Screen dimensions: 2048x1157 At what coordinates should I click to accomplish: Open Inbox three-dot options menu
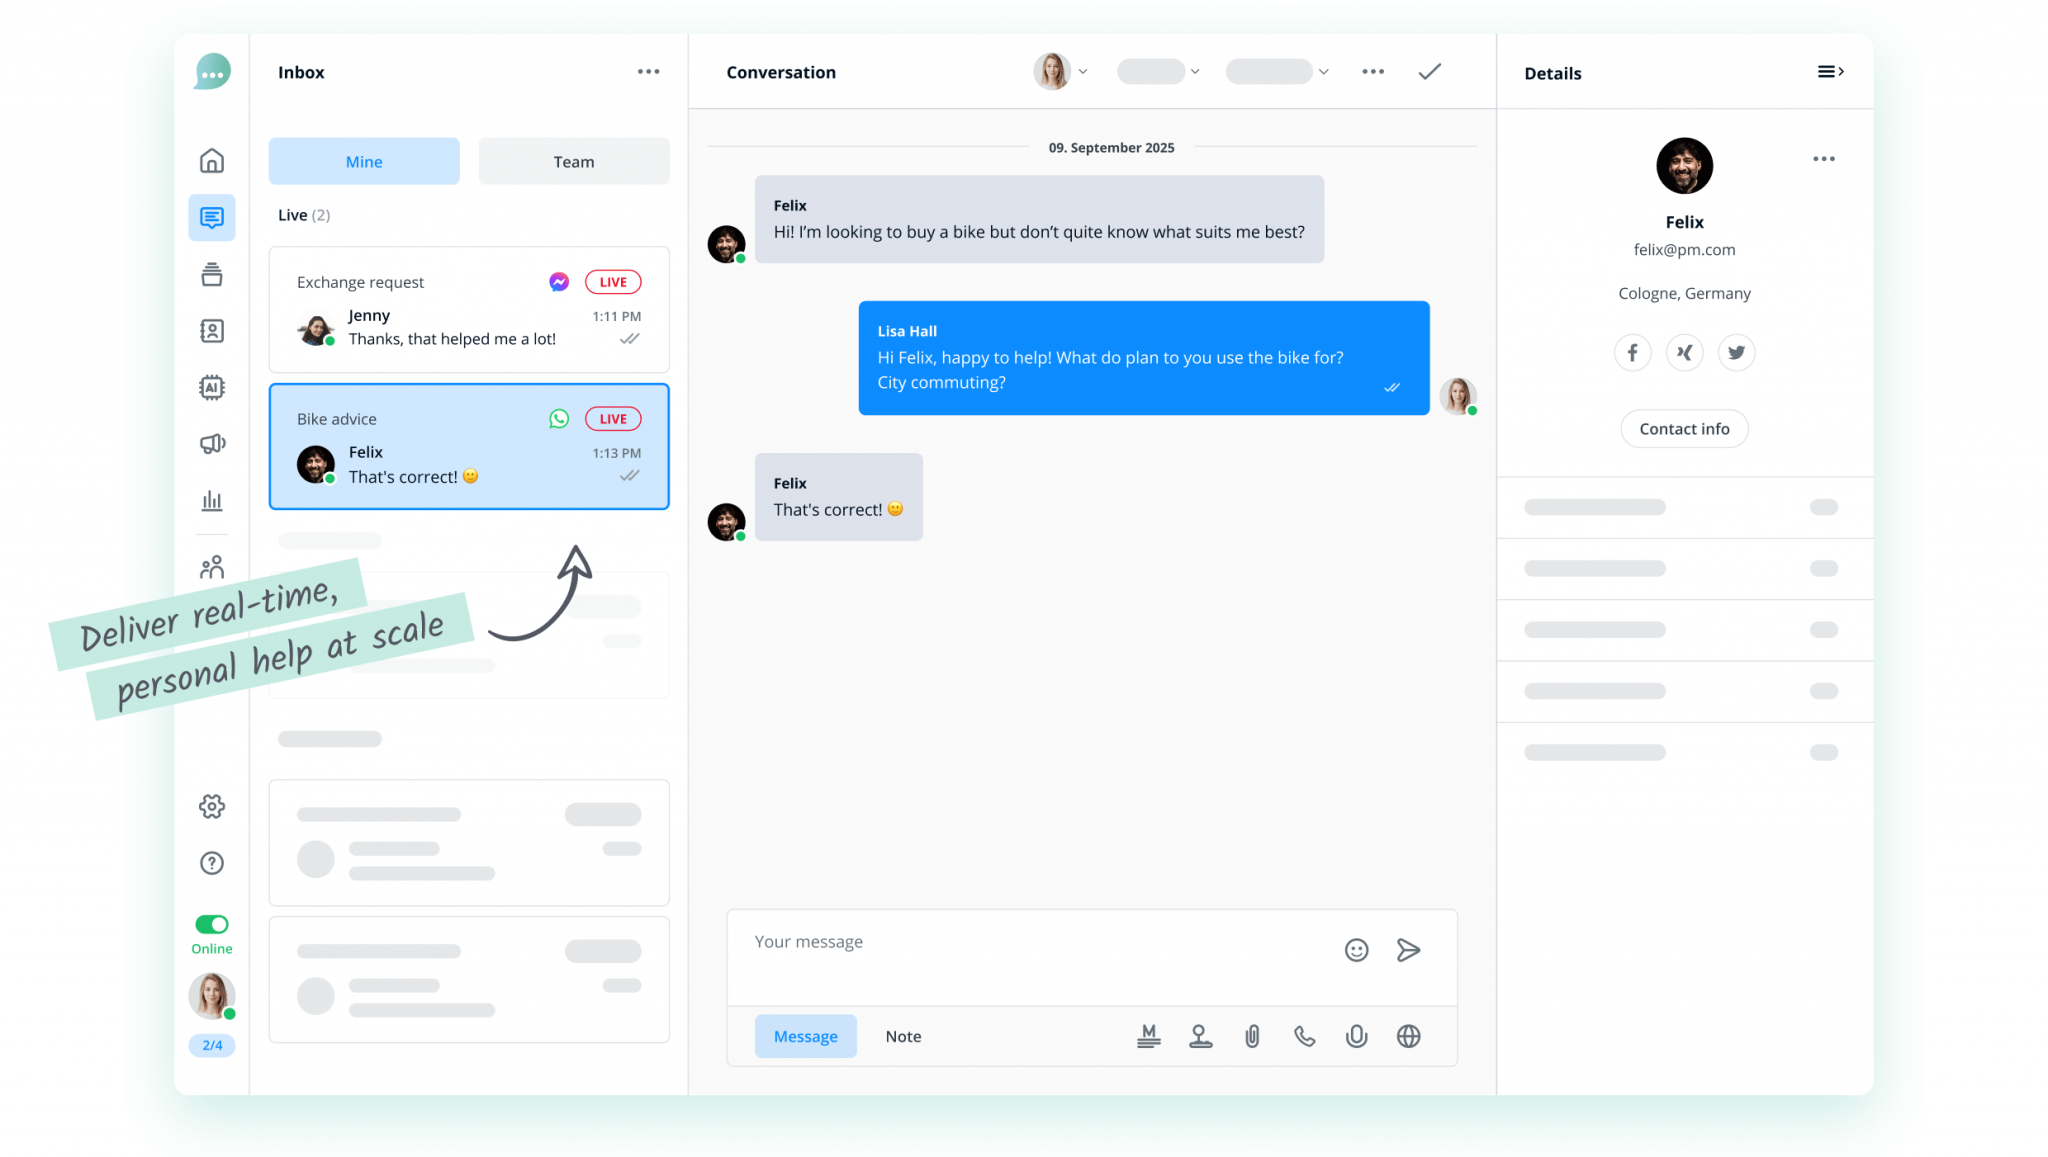click(x=648, y=71)
